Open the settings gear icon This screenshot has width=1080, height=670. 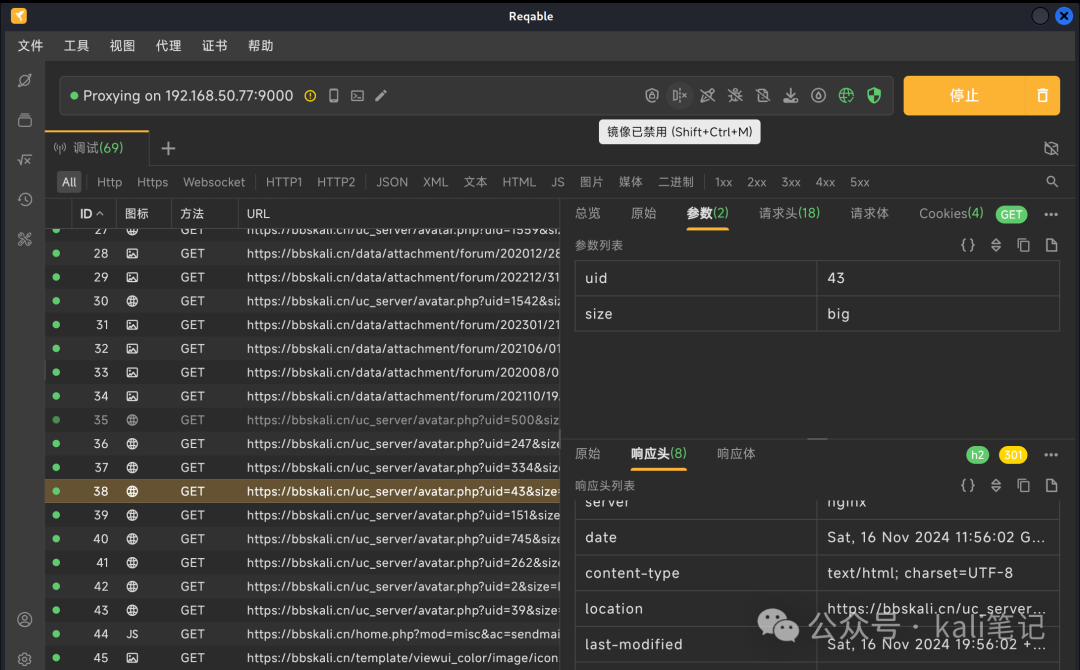[x=25, y=659]
